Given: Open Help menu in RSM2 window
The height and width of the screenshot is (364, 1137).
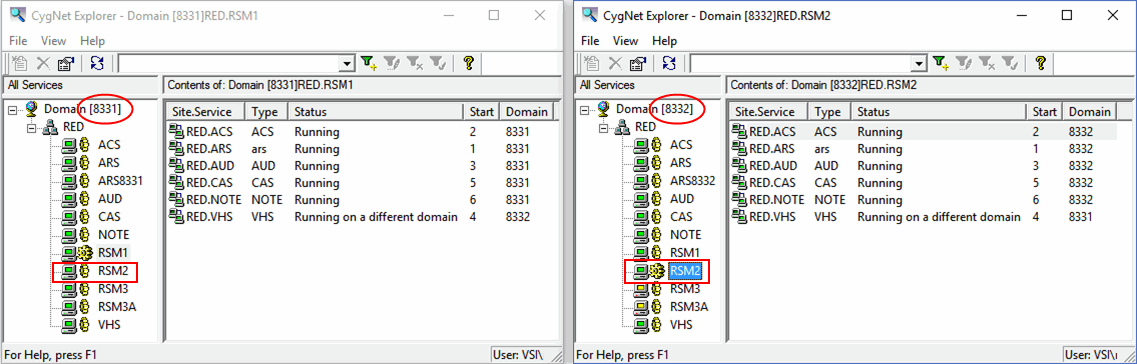Looking at the screenshot, I should point(664,41).
